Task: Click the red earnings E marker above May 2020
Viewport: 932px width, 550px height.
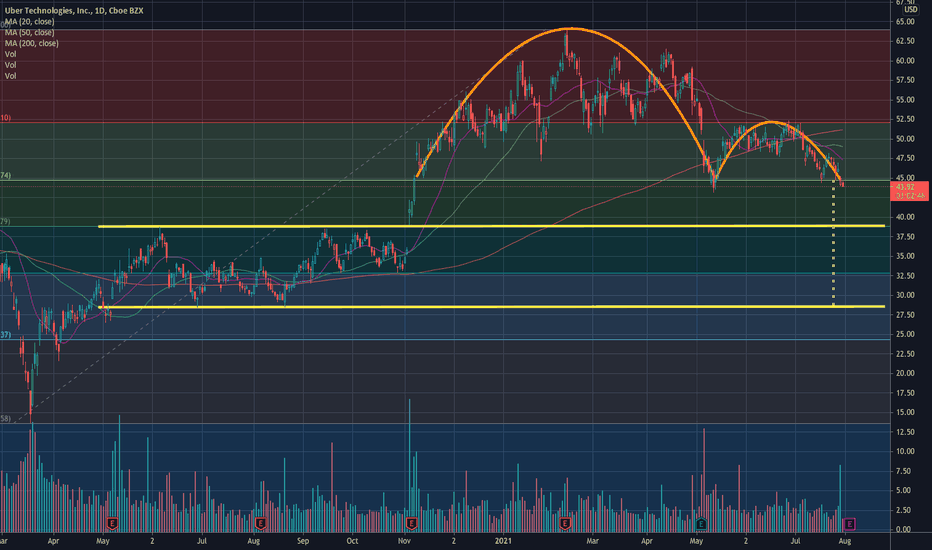Action: point(112,524)
